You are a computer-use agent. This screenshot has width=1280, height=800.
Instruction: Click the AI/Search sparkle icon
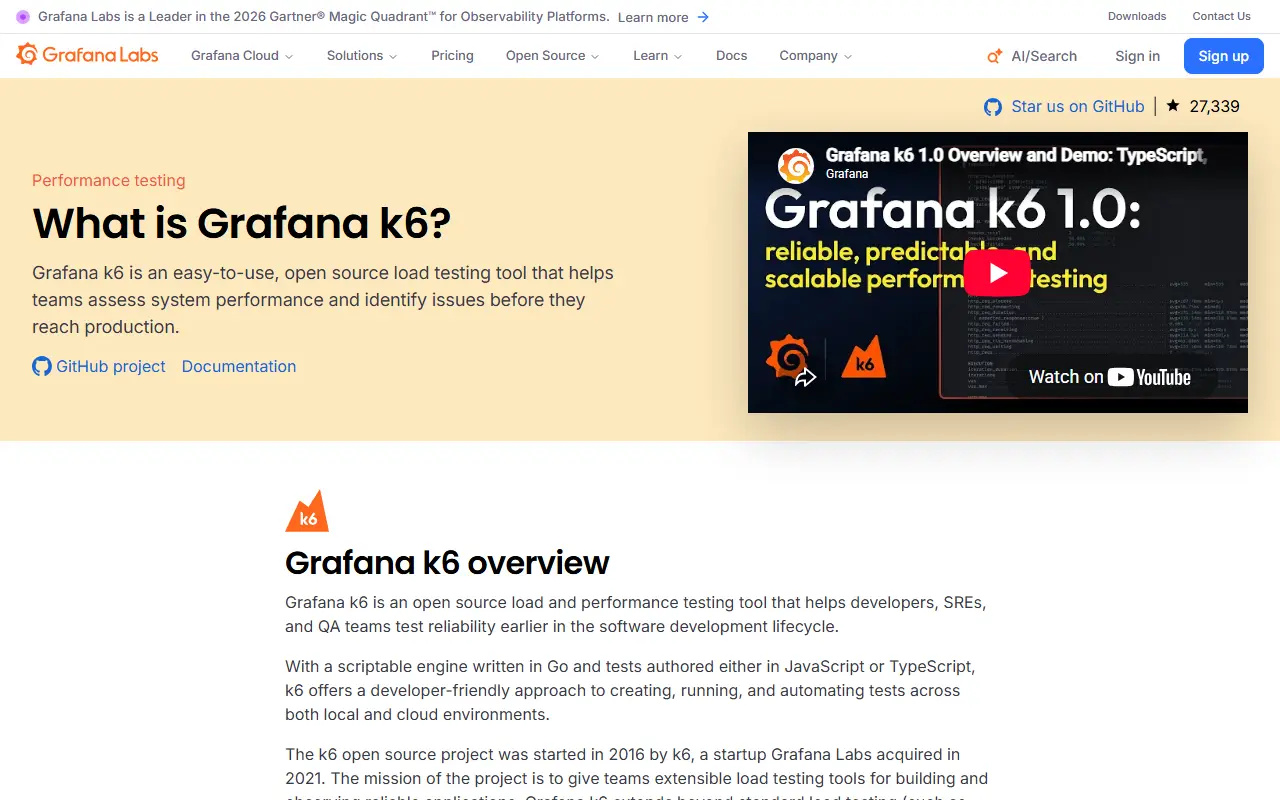pos(995,56)
